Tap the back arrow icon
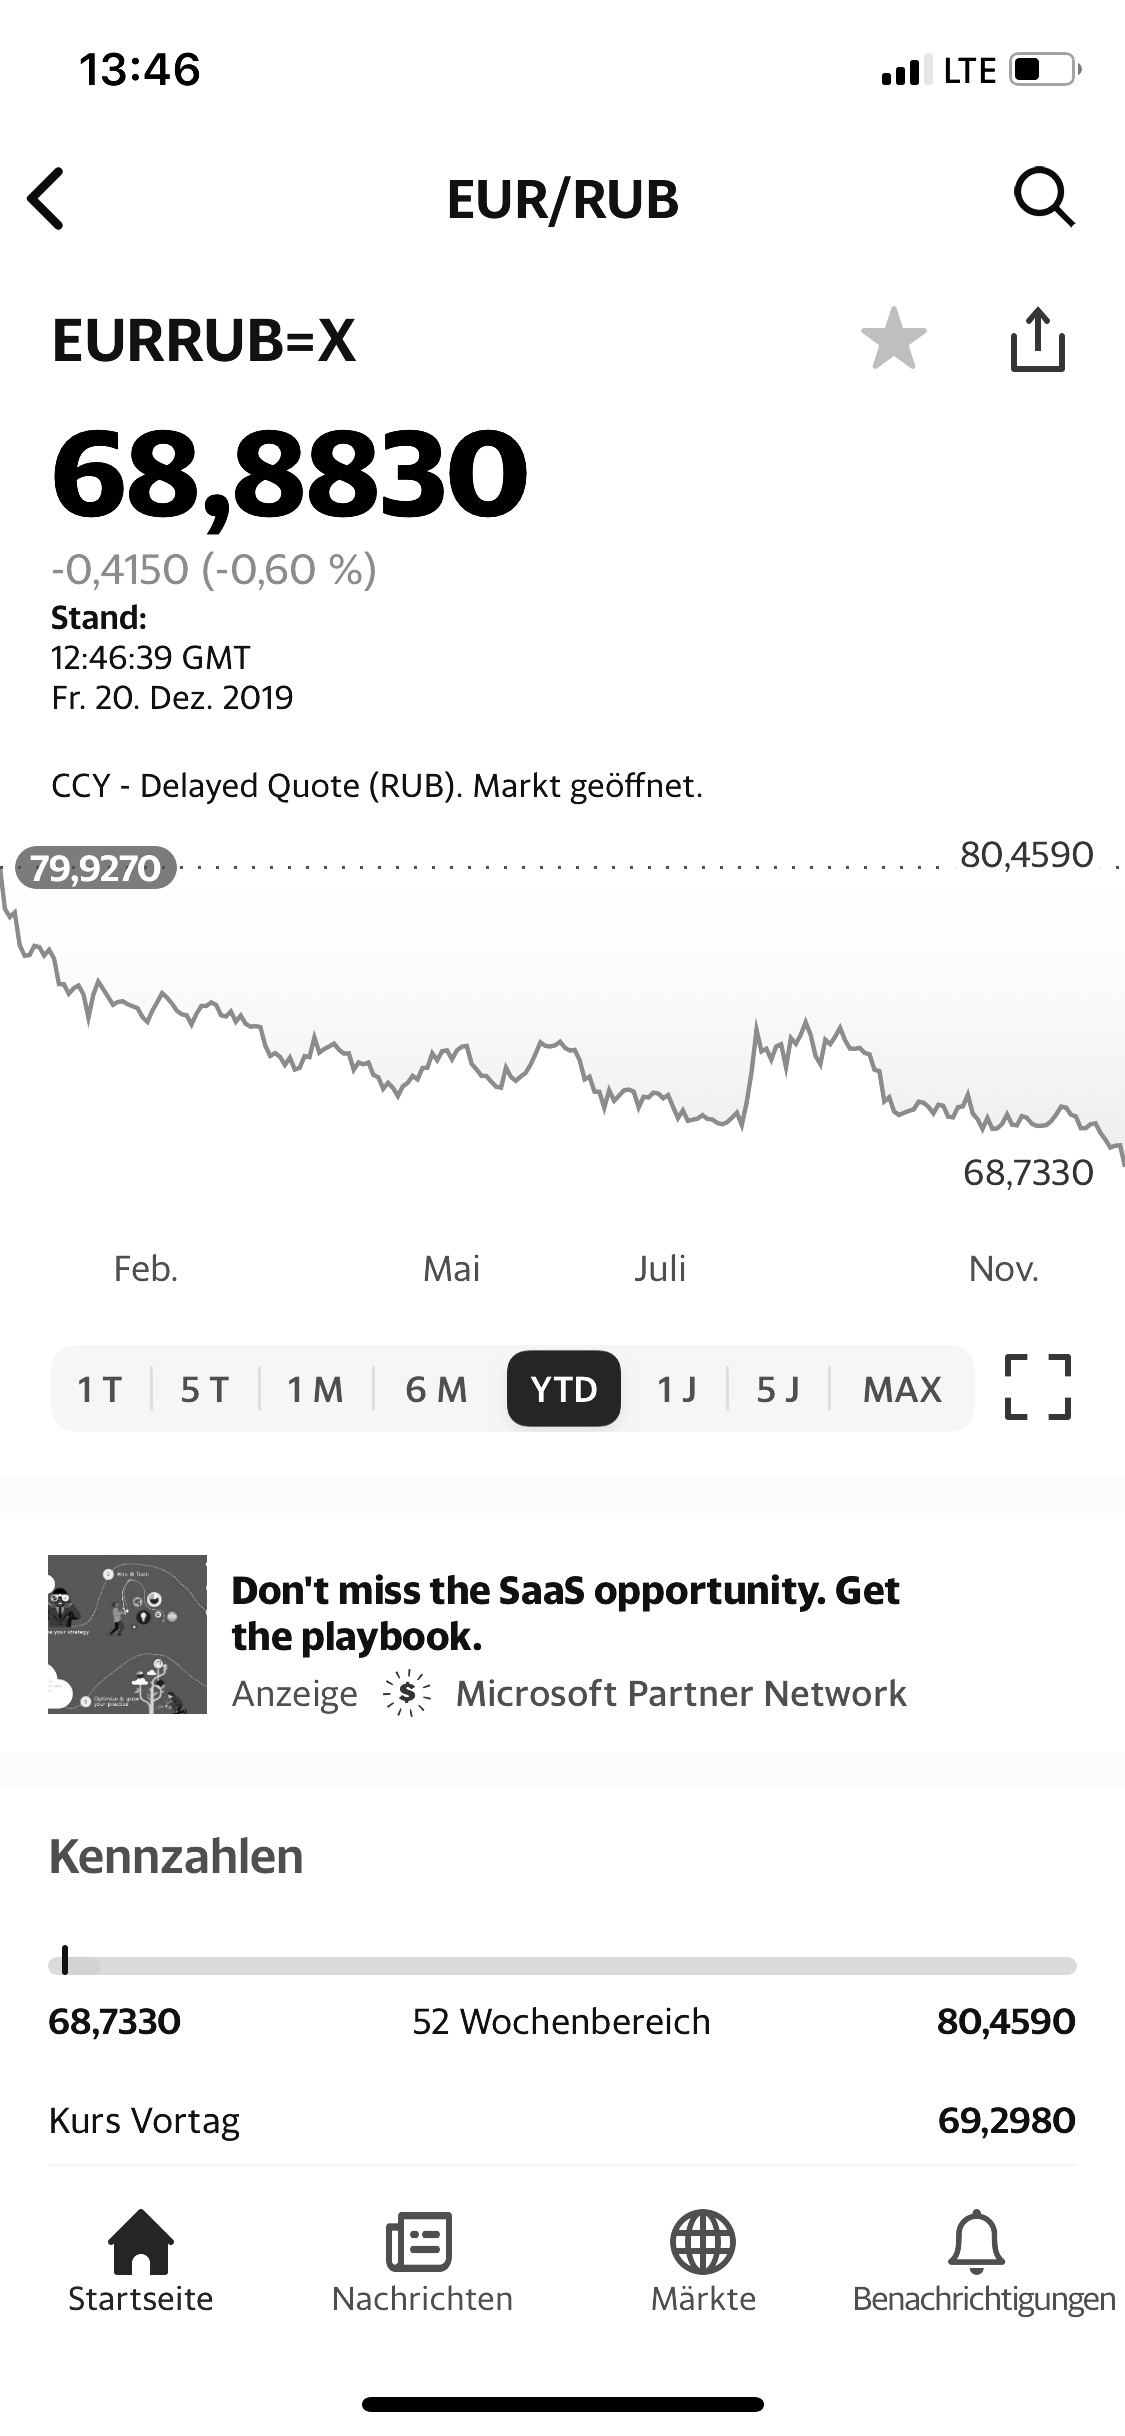The height and width of the screenshot is (2436, 1125). pos(47,198)
